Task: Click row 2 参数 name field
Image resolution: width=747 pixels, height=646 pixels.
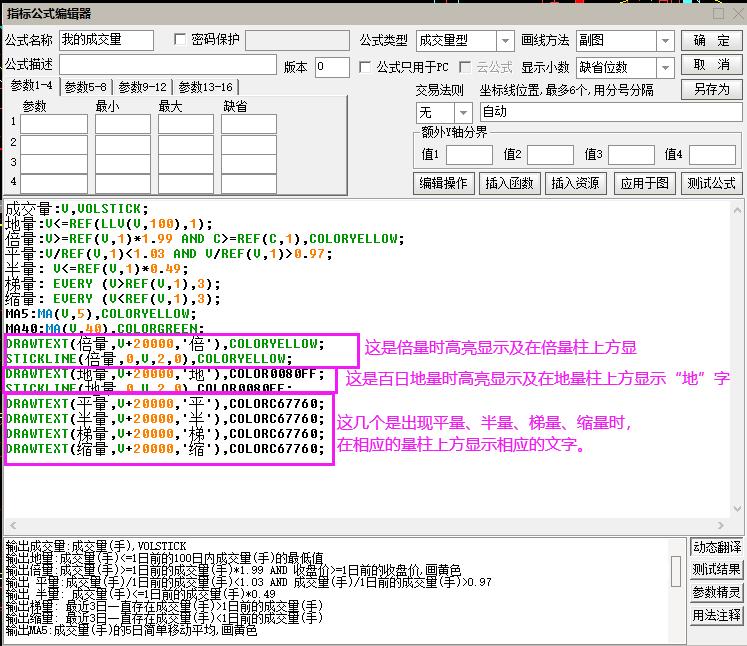Action: tap(54, 144)
